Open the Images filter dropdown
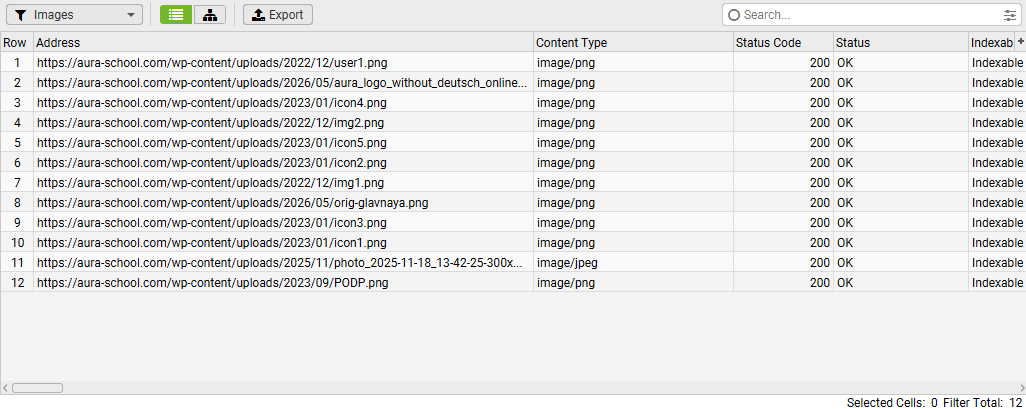Screen dimensions: 1026x409 [x=75, y=14]
